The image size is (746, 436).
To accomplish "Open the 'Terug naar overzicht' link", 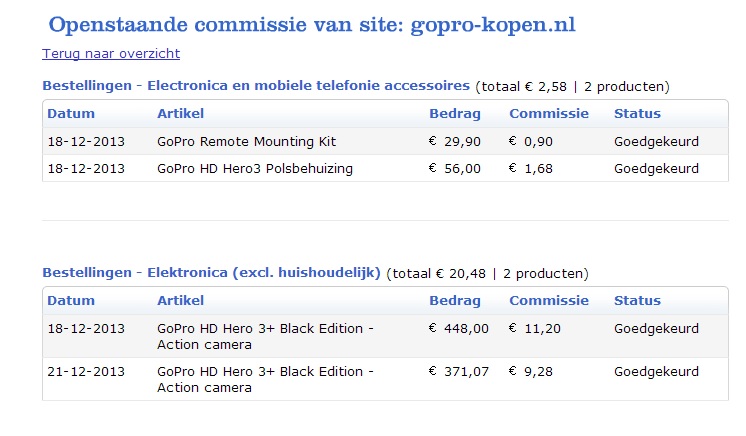I will (x=111, y=53).
